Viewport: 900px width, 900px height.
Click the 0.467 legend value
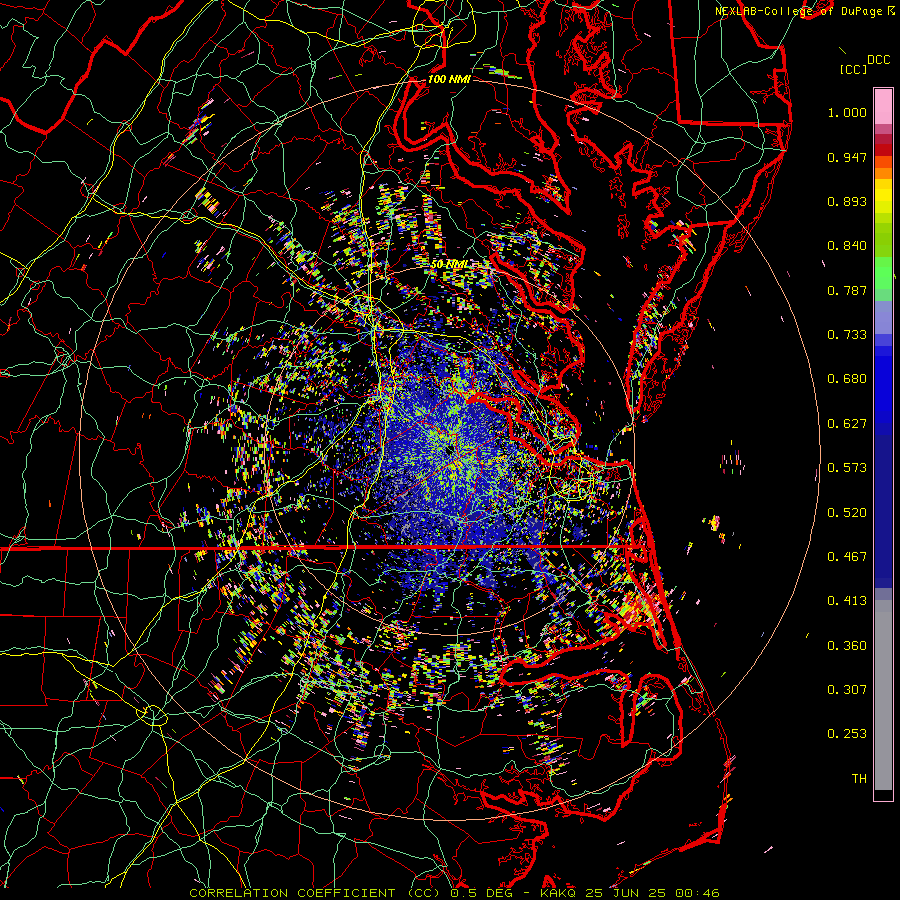(x=847, y=557)
